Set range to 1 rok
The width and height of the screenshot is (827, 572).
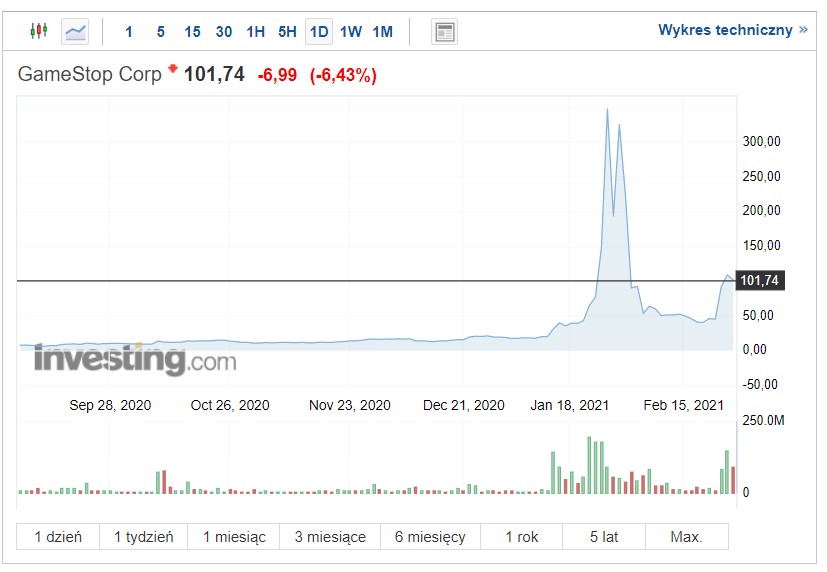coord(522,537)
